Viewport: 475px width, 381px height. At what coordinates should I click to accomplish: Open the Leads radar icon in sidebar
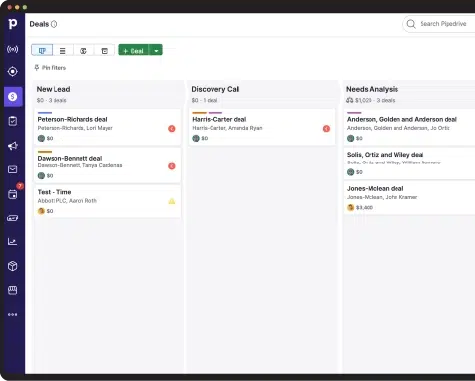[13, 50]
